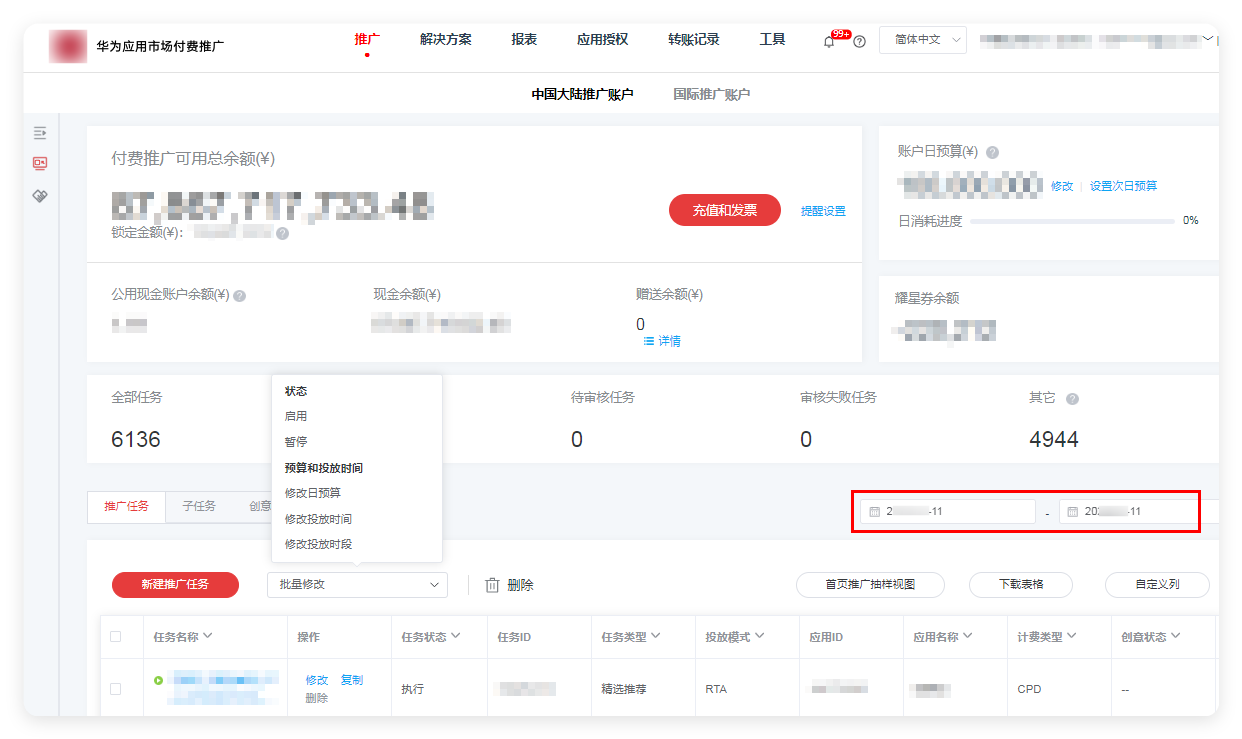The height and width of the screenshot is (739, 1242).
Task: Open the 报表 top menu
Action: pos(524,40)
